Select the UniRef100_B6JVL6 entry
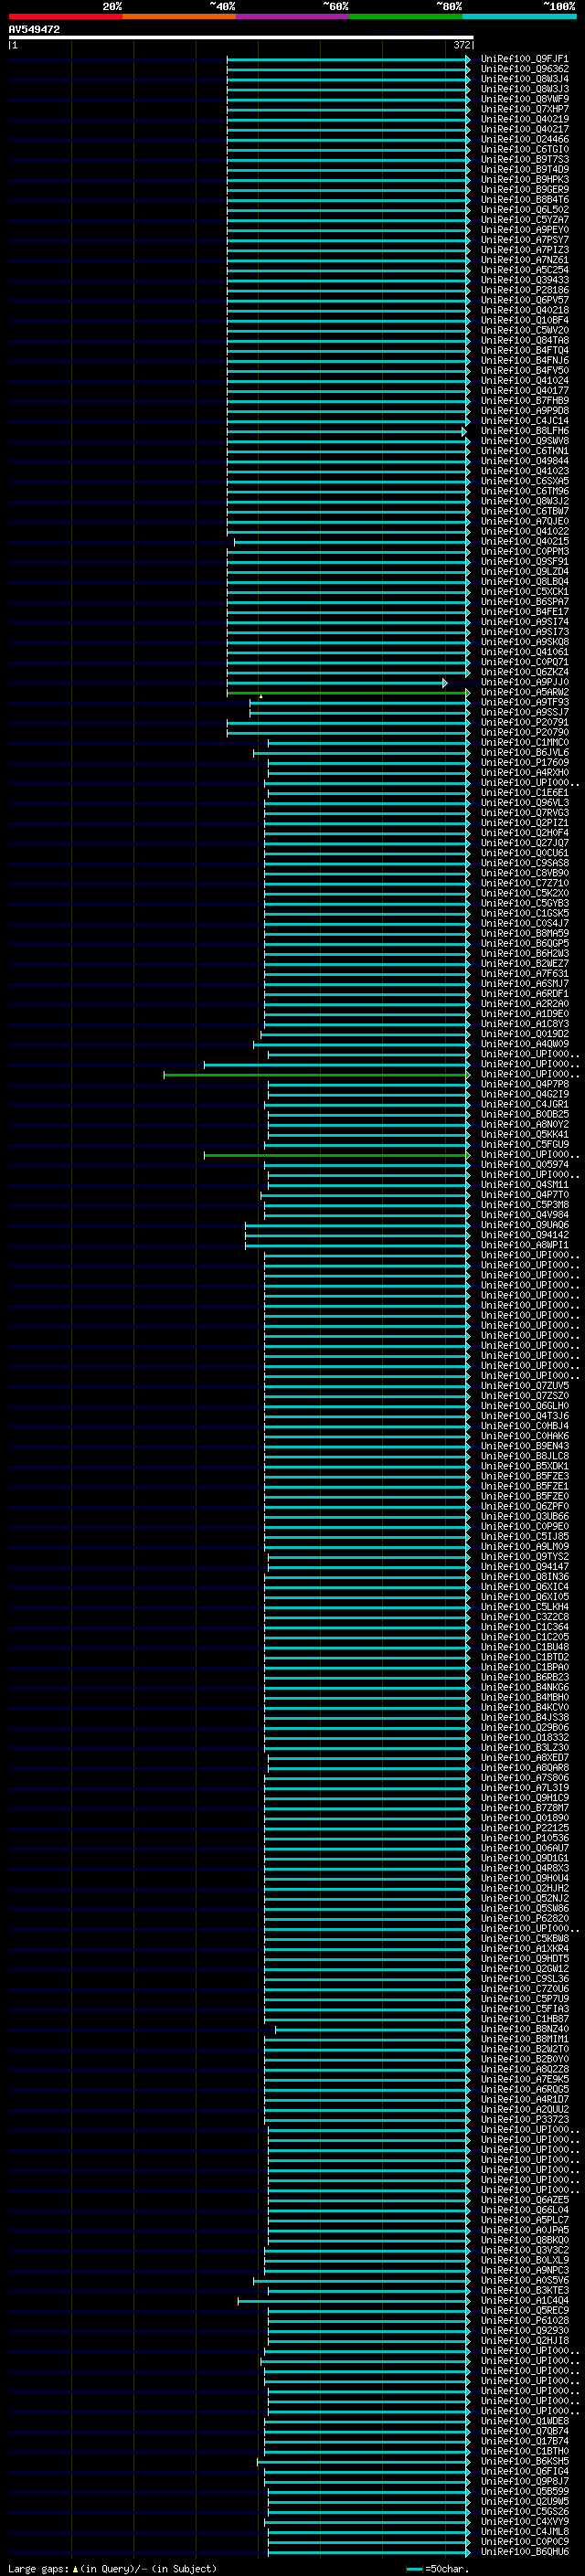 (x=524, y=752)
